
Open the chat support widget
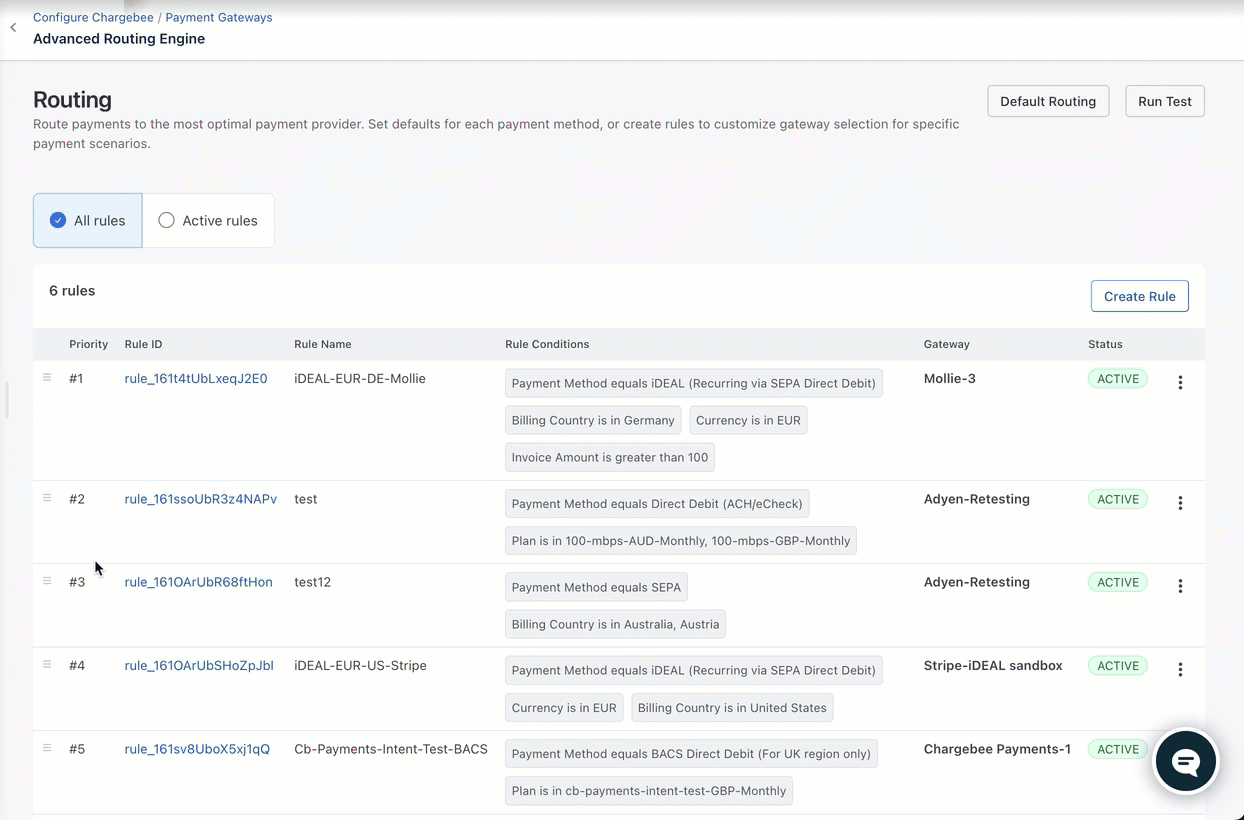coord(1185,761)
